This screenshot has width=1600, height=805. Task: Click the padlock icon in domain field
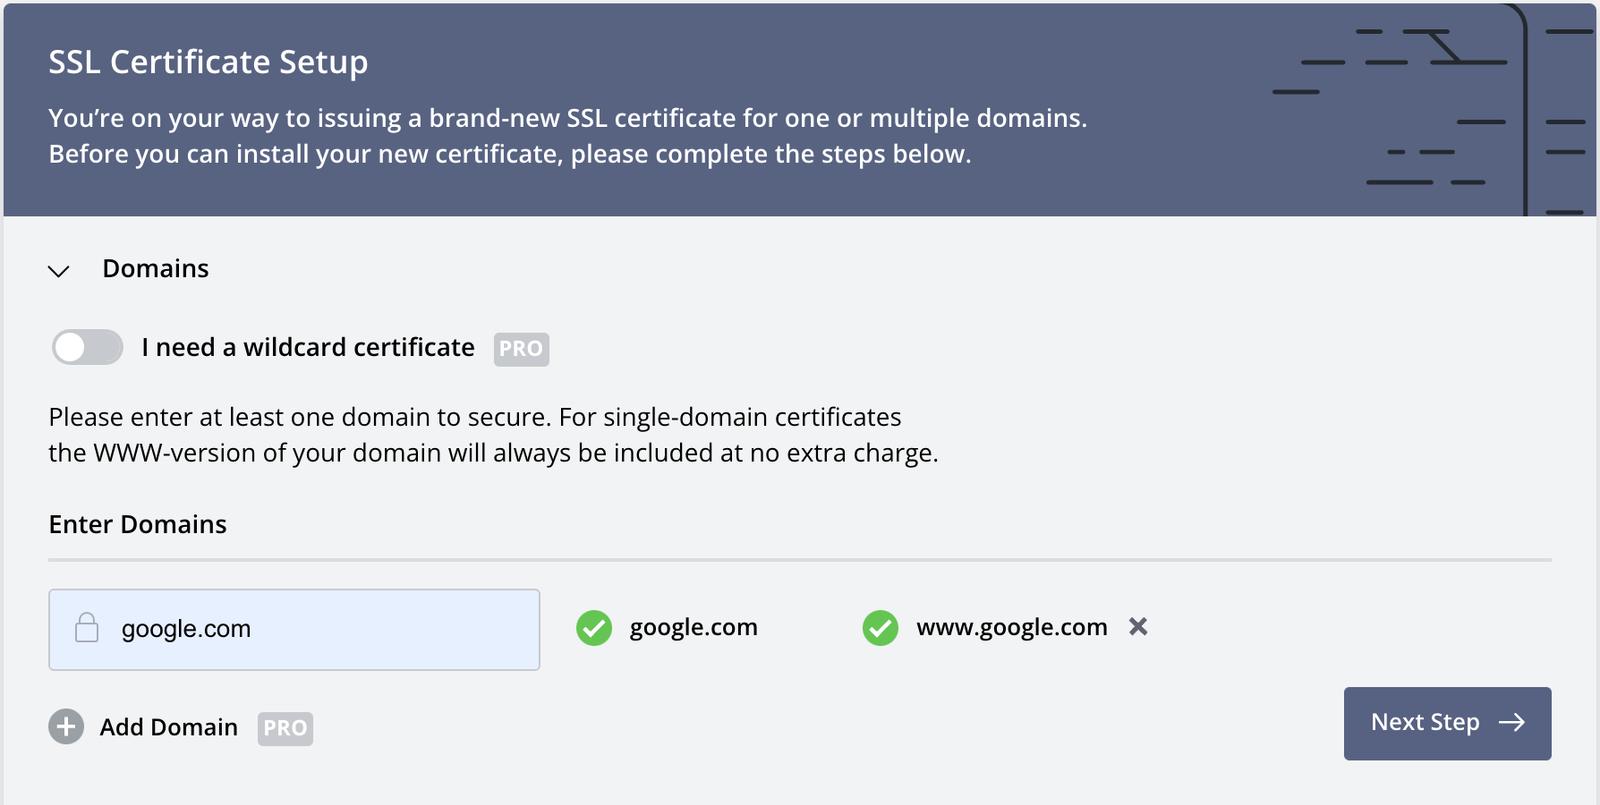pyautogui.click(x=87, y=628)
